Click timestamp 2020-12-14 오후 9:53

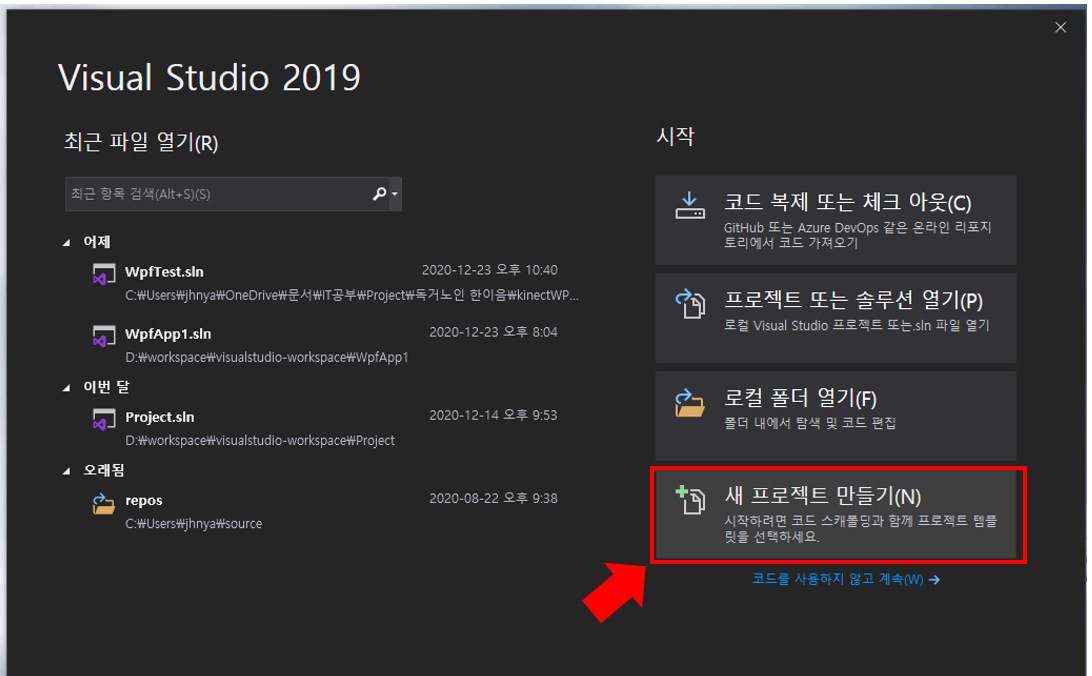493,416
